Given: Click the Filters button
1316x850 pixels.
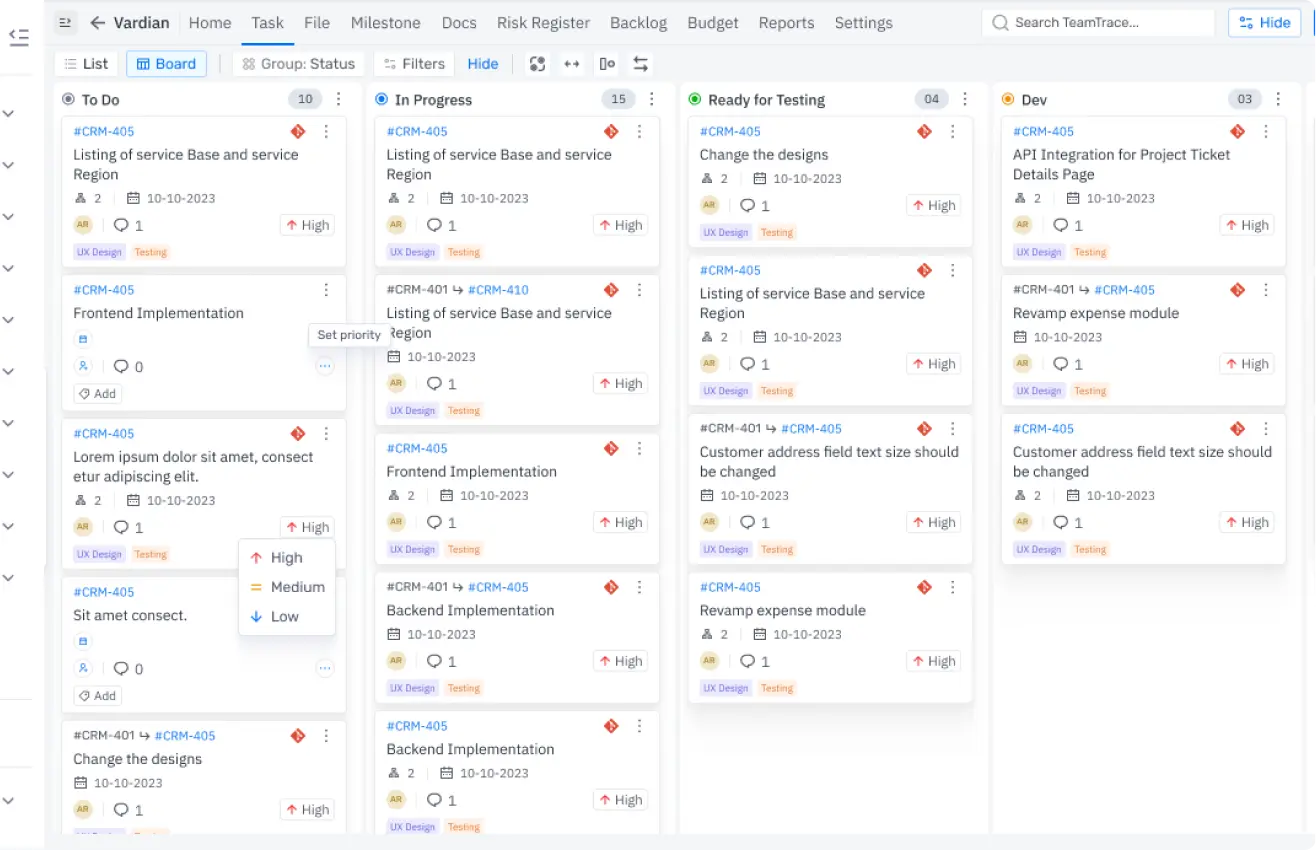Looking at the screenshot, I should pyautogui.click(x=414, y=64).
